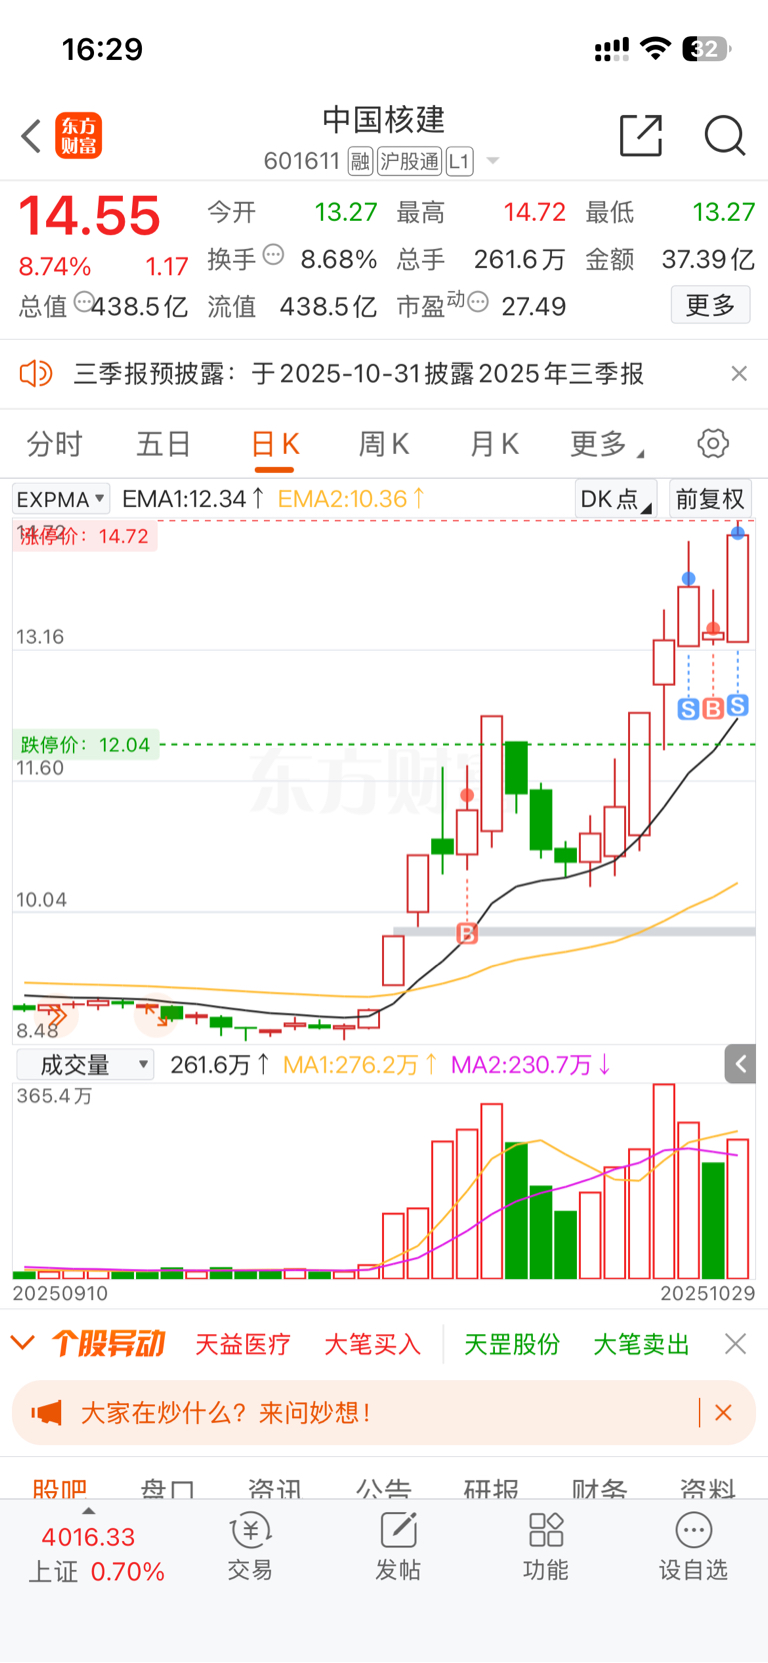Switch to the 五日 tab
Viewport: 768px width, 1663px height.
(x=163, y=444)
